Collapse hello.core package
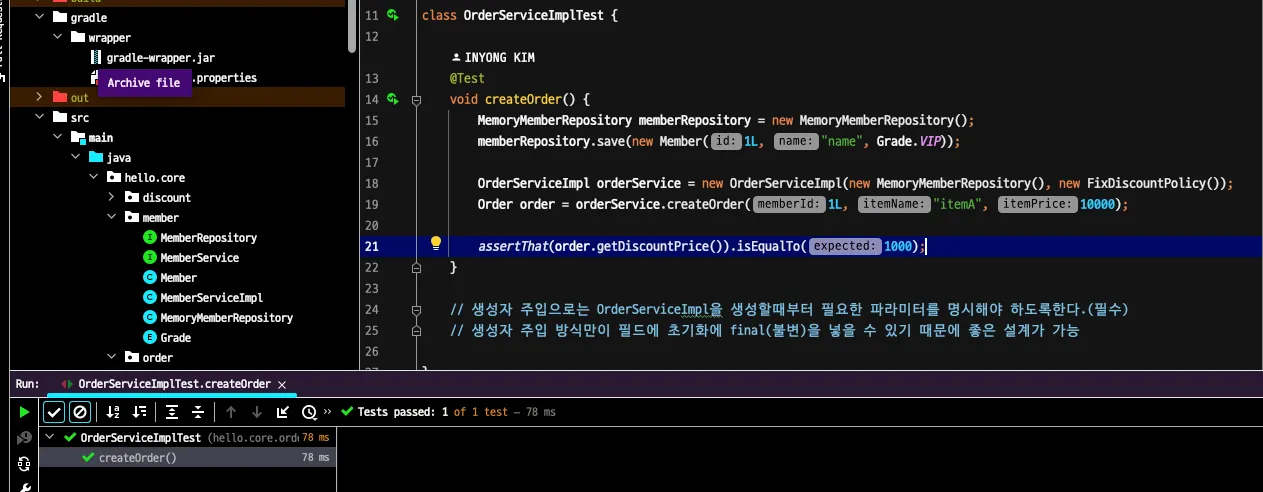The image size is (1263, 492). pyautogui.click(x=93, y=177)
